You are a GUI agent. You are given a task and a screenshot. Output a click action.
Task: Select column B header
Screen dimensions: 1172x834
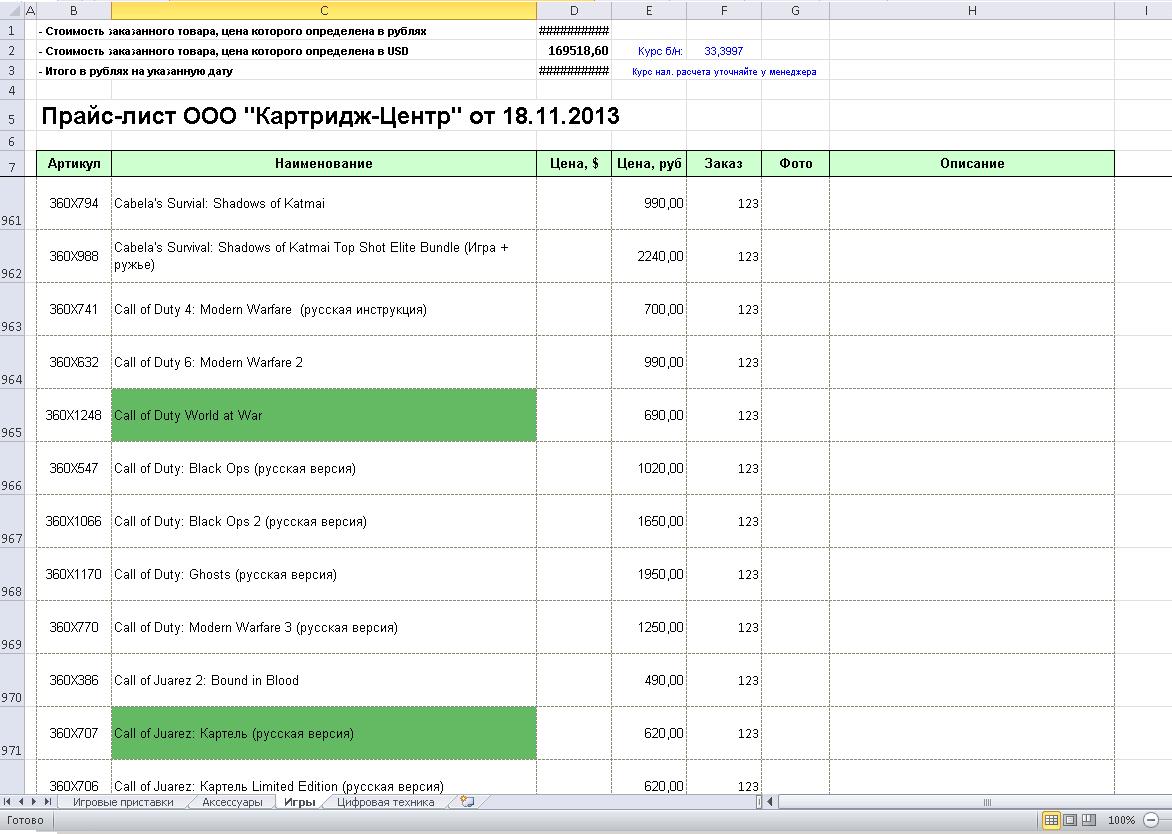[x=73, y=10]
